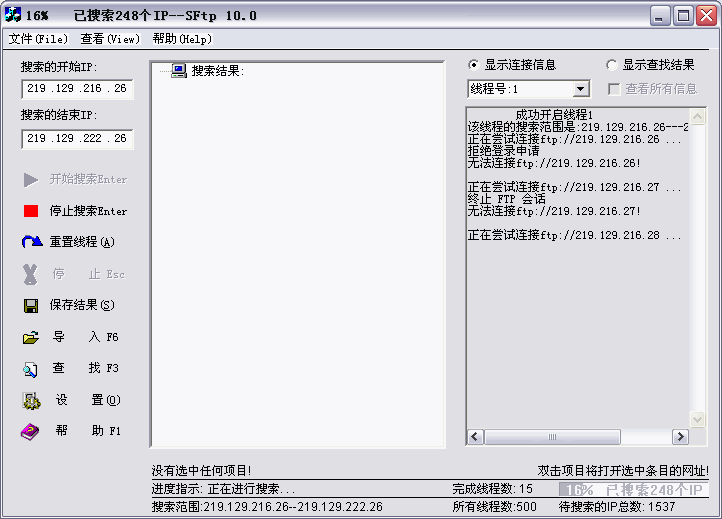Image resolution: width=722 pixels, height=519 pixels.
Task: Click the blue reset thread arrow icon
Action: click(x=32, y=241)
